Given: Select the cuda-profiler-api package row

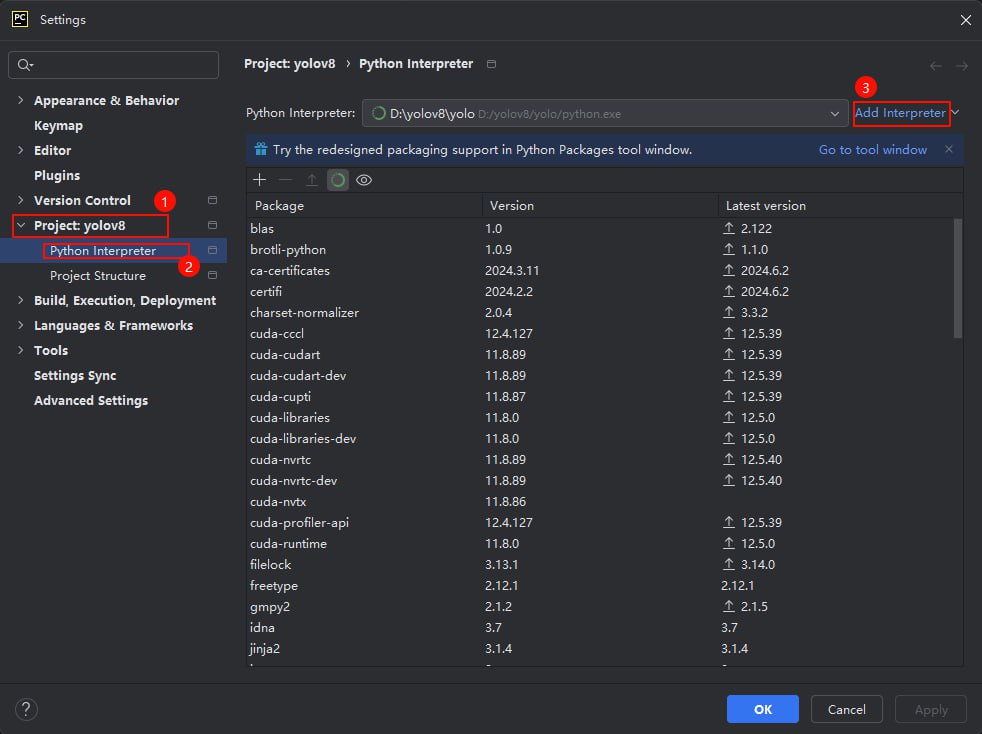Looking at the screenshot, I should [600, 522].
